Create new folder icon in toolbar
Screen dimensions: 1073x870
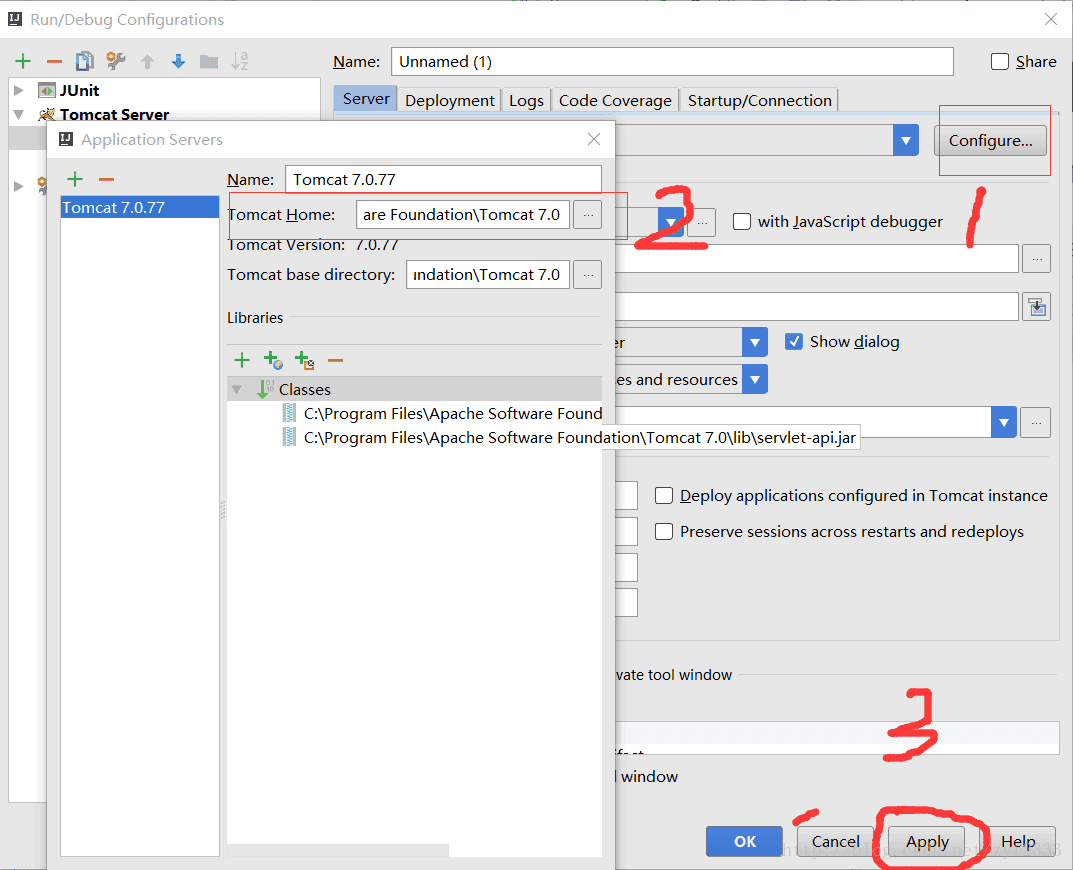pos(209,62)
